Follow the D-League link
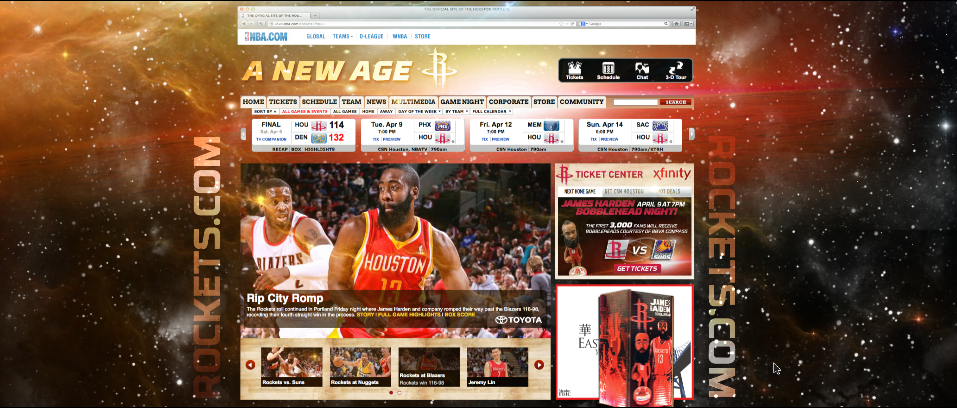Viewport: 957px width, 408px height. [x=371, y=37]
